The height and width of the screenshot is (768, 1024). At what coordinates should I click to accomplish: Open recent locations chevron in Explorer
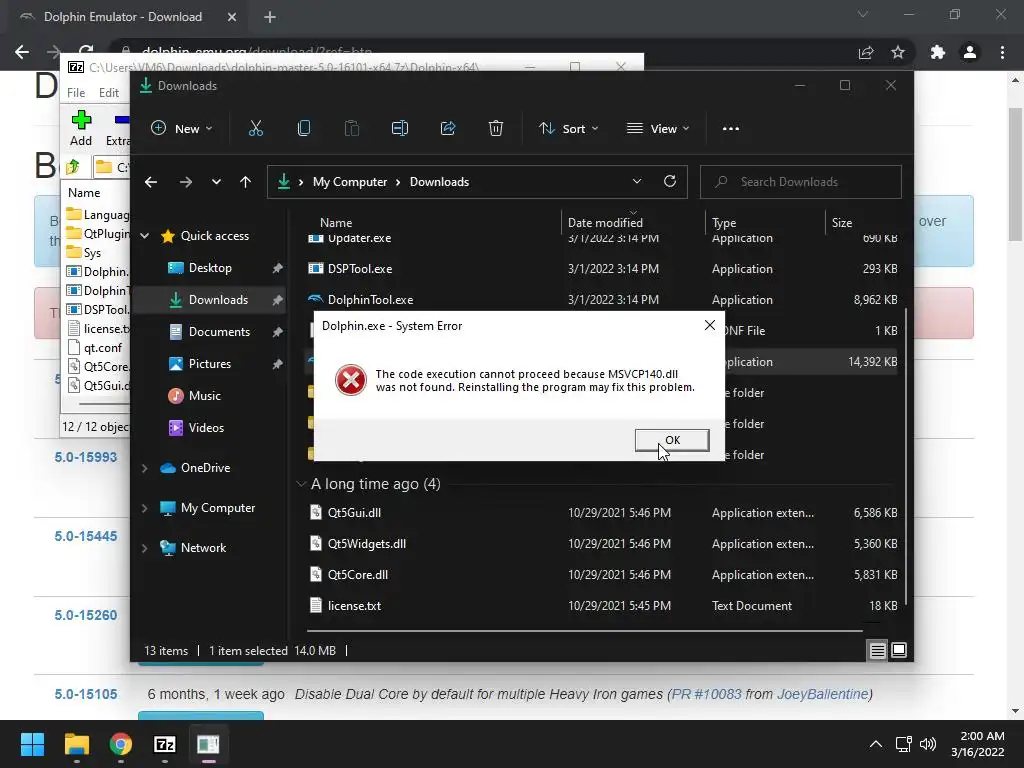pyautogui.click(x=216, y=182)
